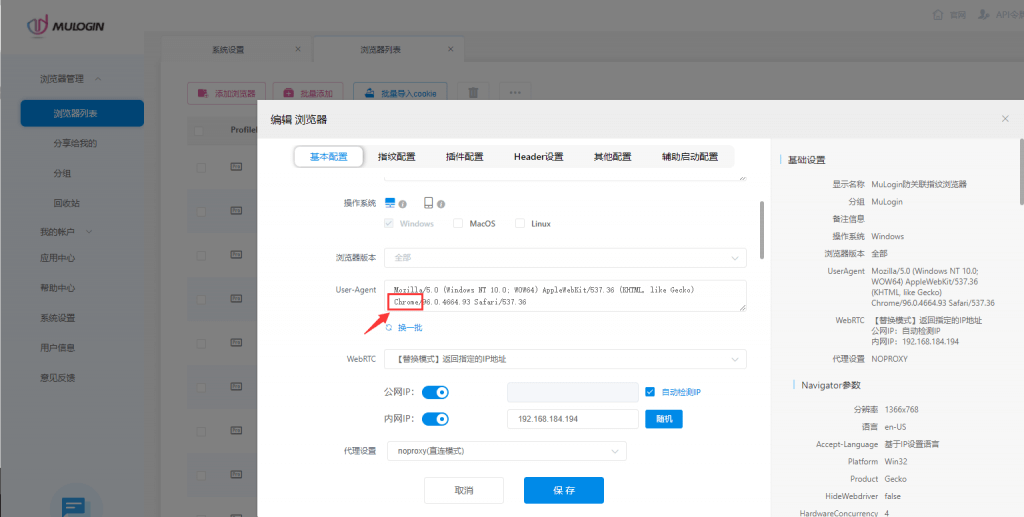Switch to the 插件配置 tab

pos(464,157)
